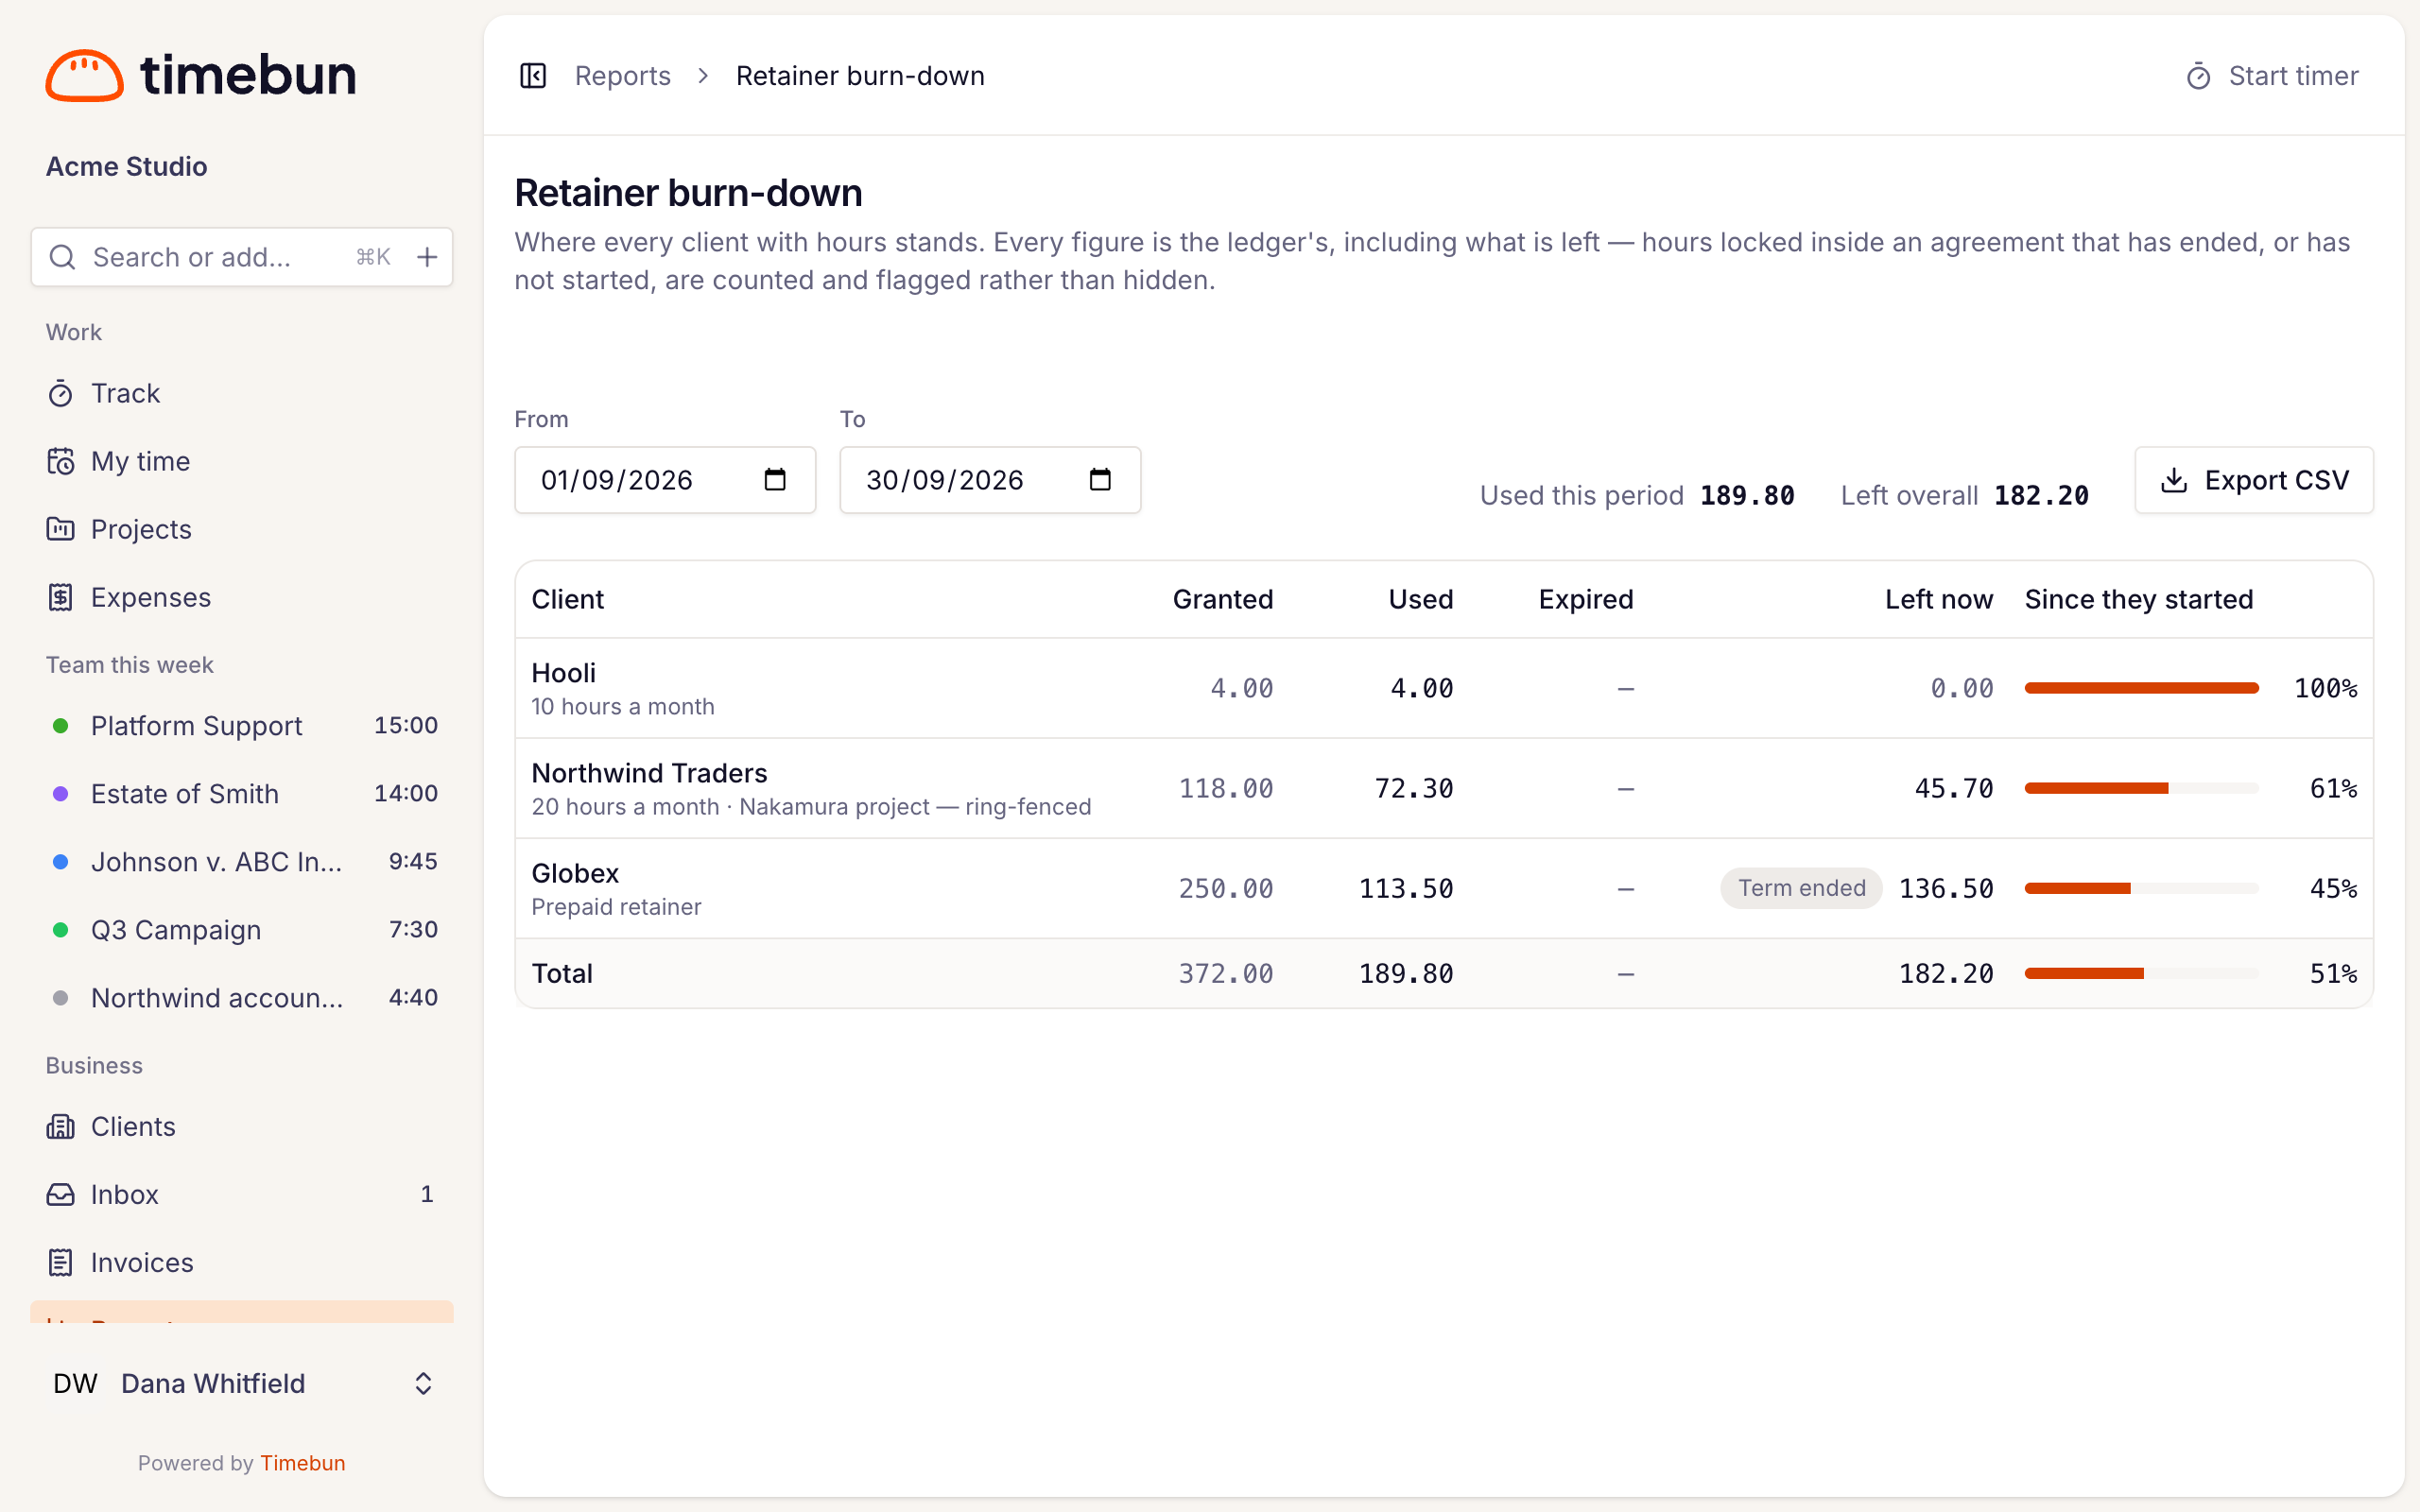Click the Clients building icon

60,1126
